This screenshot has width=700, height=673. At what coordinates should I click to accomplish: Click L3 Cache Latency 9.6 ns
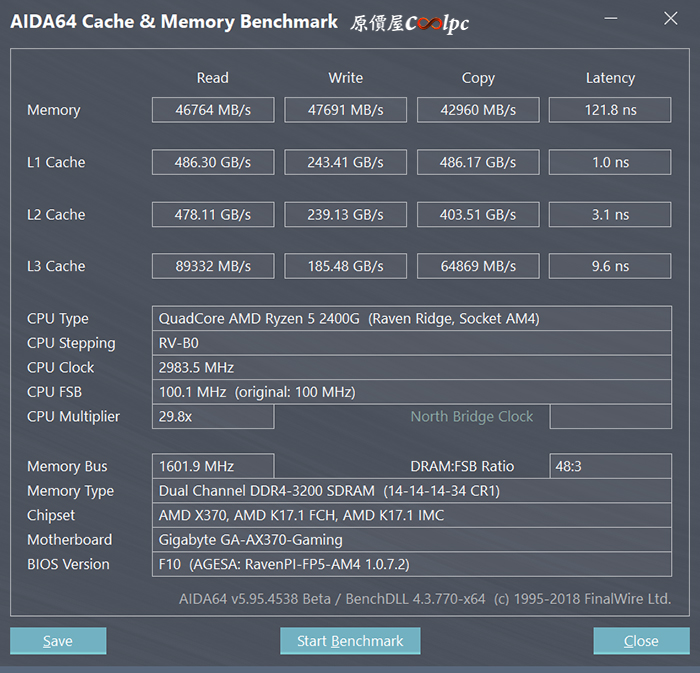(x=610, y=266)
